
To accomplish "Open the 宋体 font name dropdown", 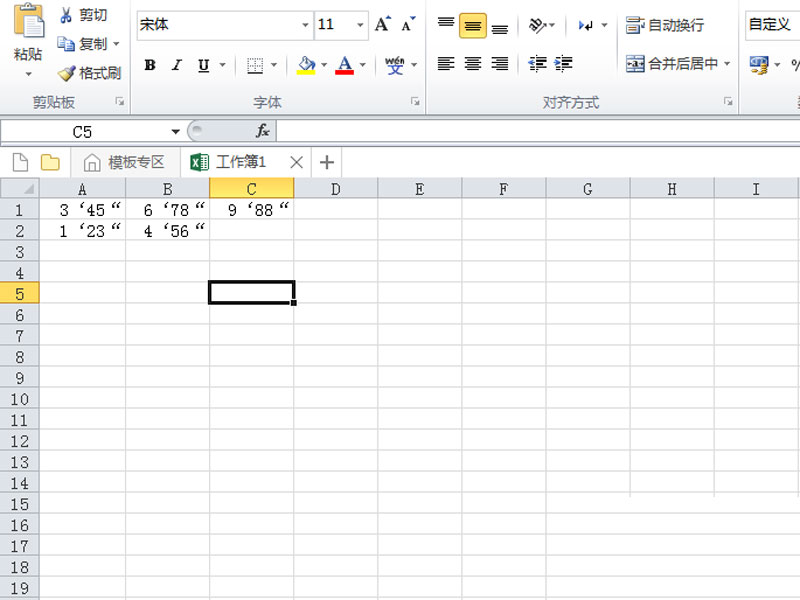I will coord(305,24).
